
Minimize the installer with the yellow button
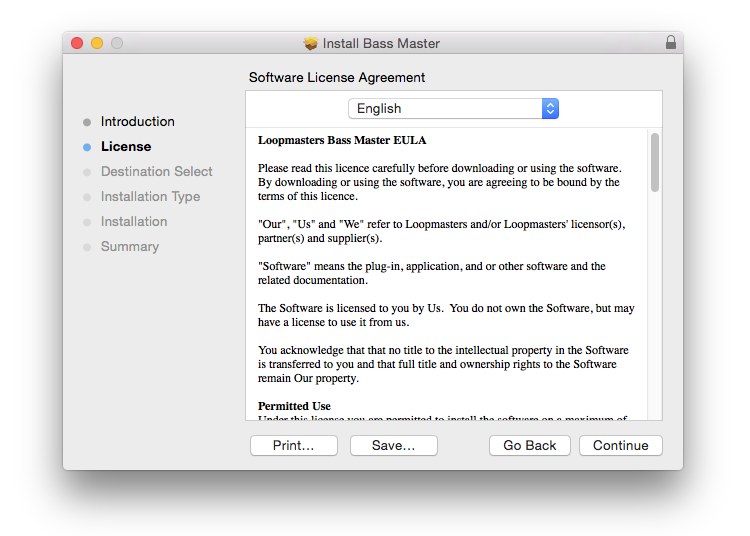[97, 43]
